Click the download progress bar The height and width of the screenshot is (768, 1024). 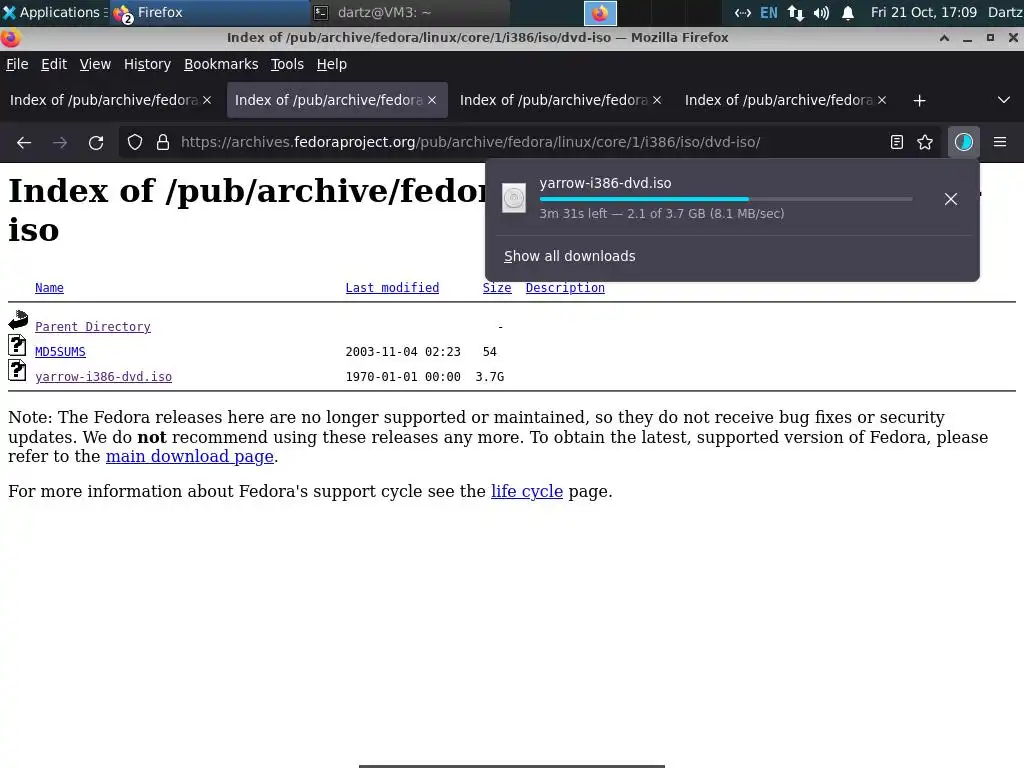[726, 199]
